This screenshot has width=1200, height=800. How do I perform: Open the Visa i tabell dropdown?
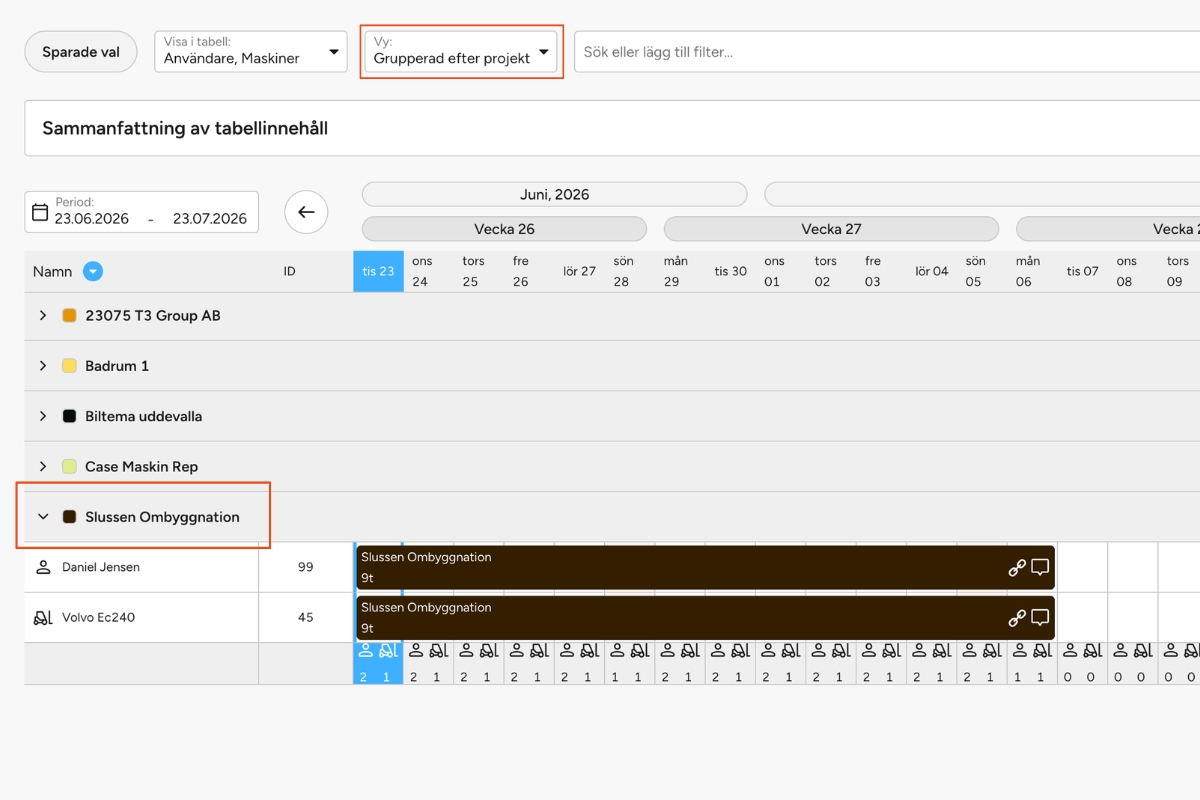tap(251, 52)
